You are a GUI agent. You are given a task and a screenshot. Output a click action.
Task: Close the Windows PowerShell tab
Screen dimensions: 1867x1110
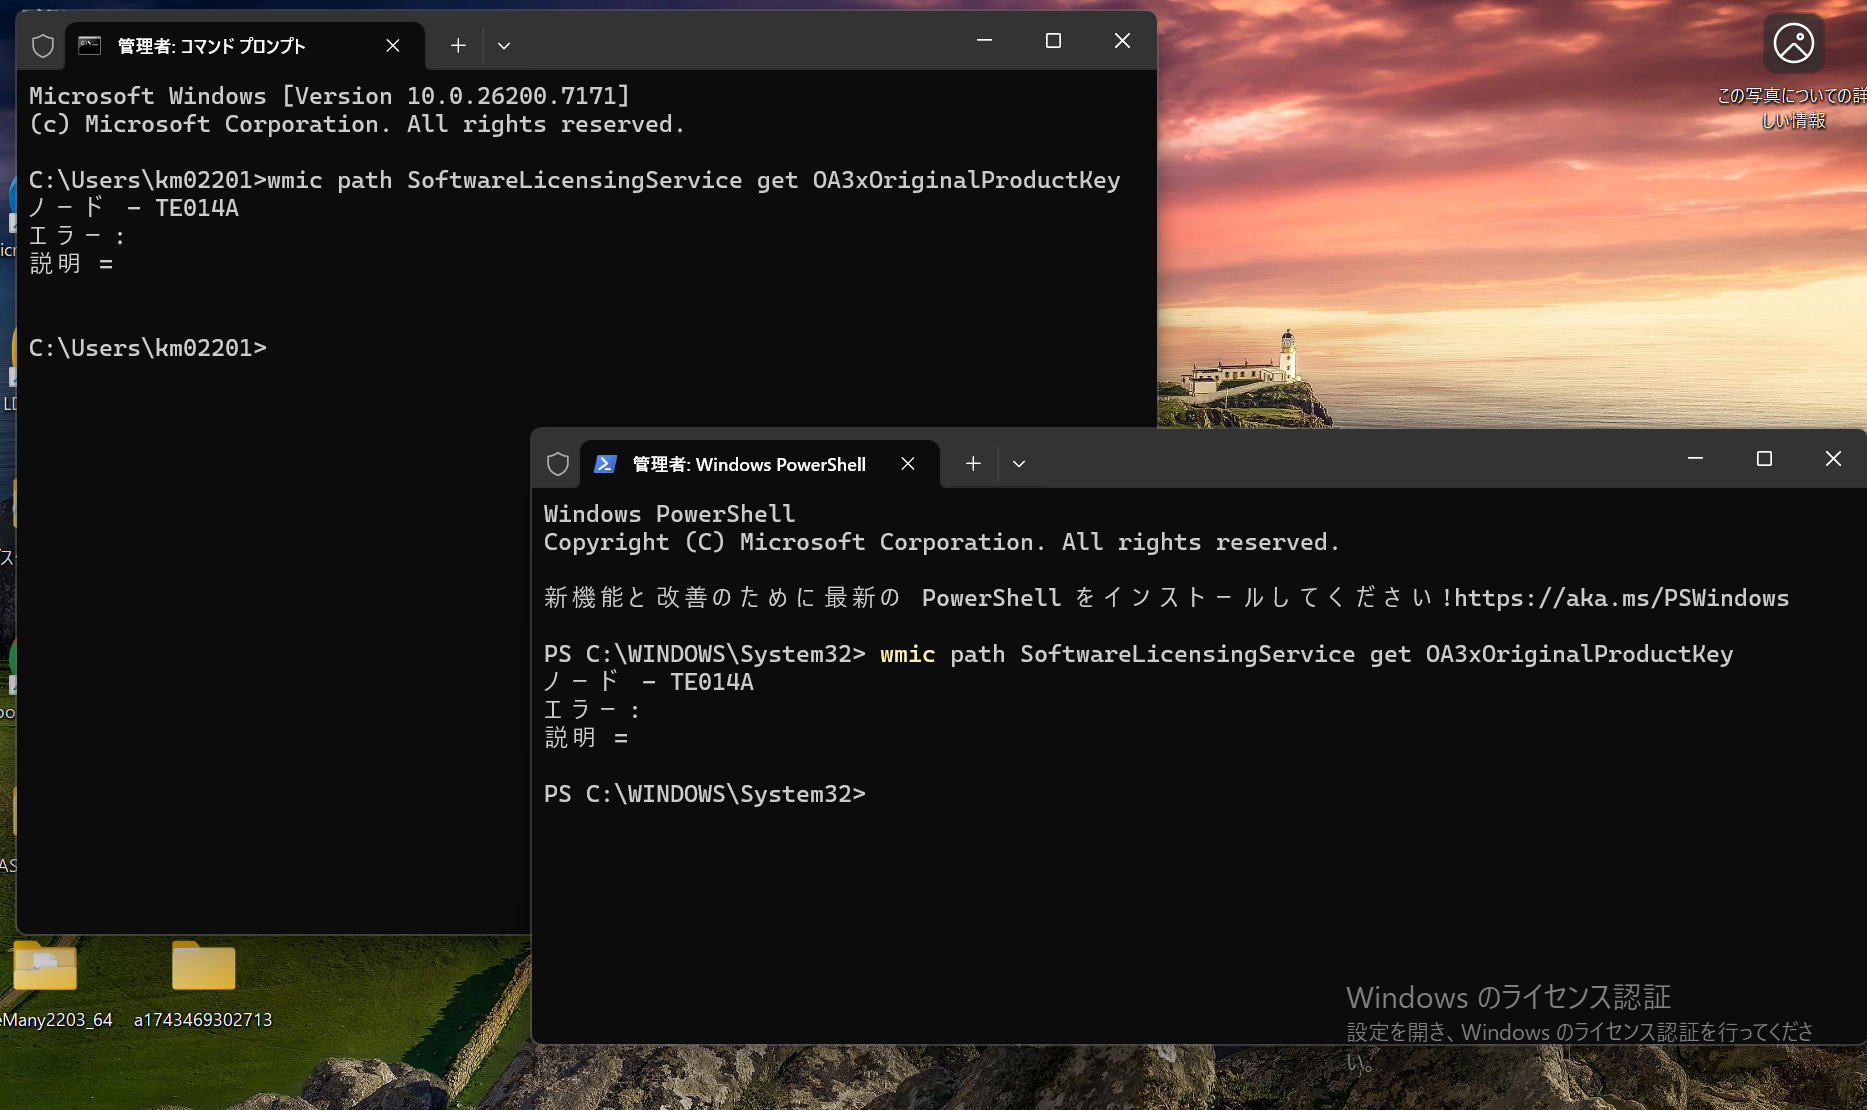pyautogui.click(x=908, y=464)
